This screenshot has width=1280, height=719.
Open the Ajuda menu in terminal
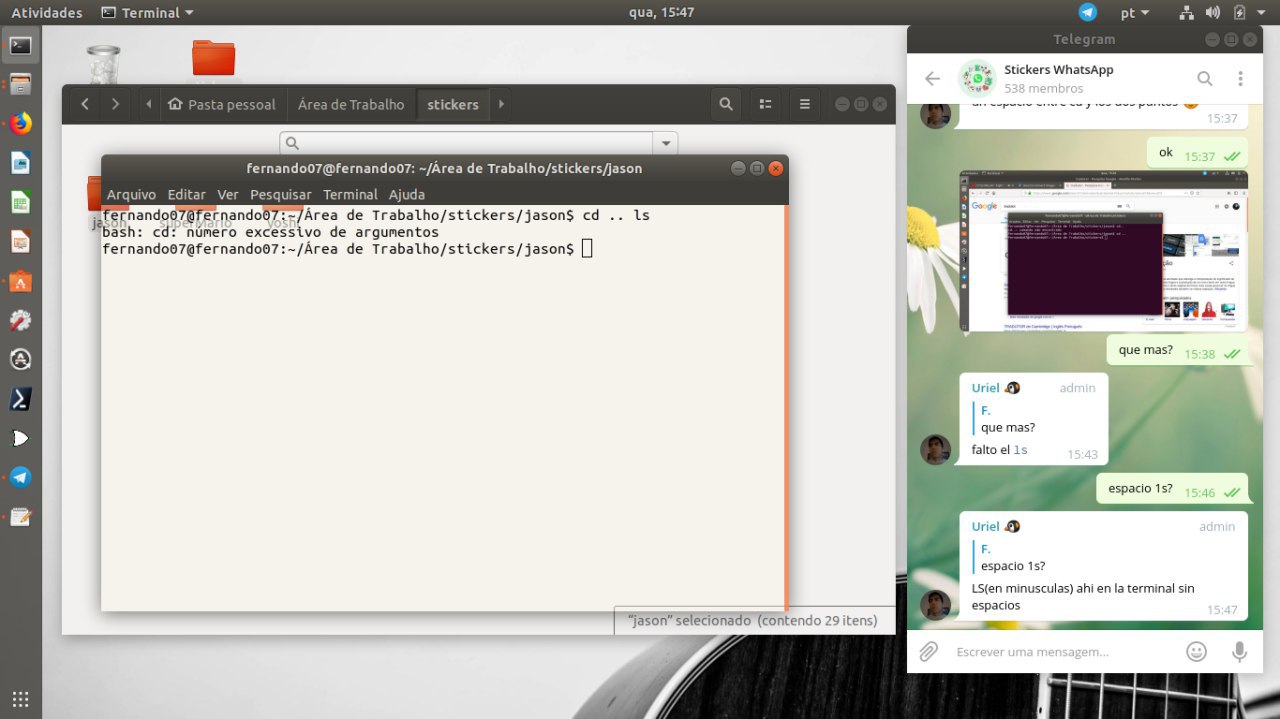[407, 194]
